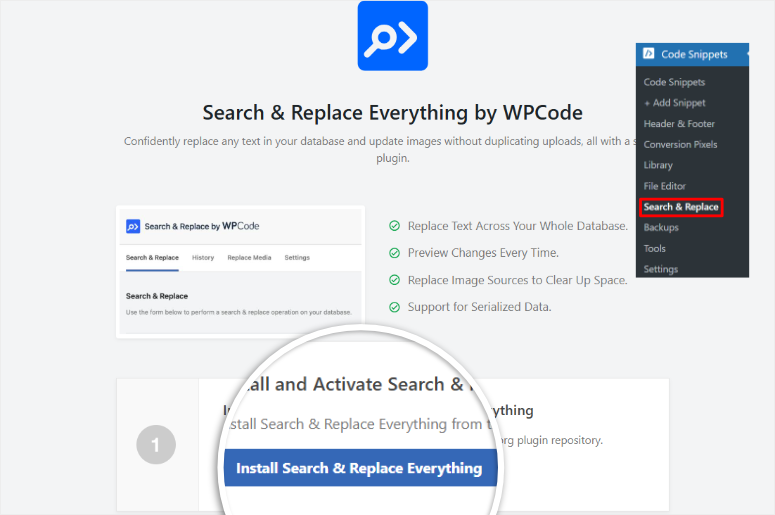Select highlighted Search & Replace menu item

tap(681, 207)
